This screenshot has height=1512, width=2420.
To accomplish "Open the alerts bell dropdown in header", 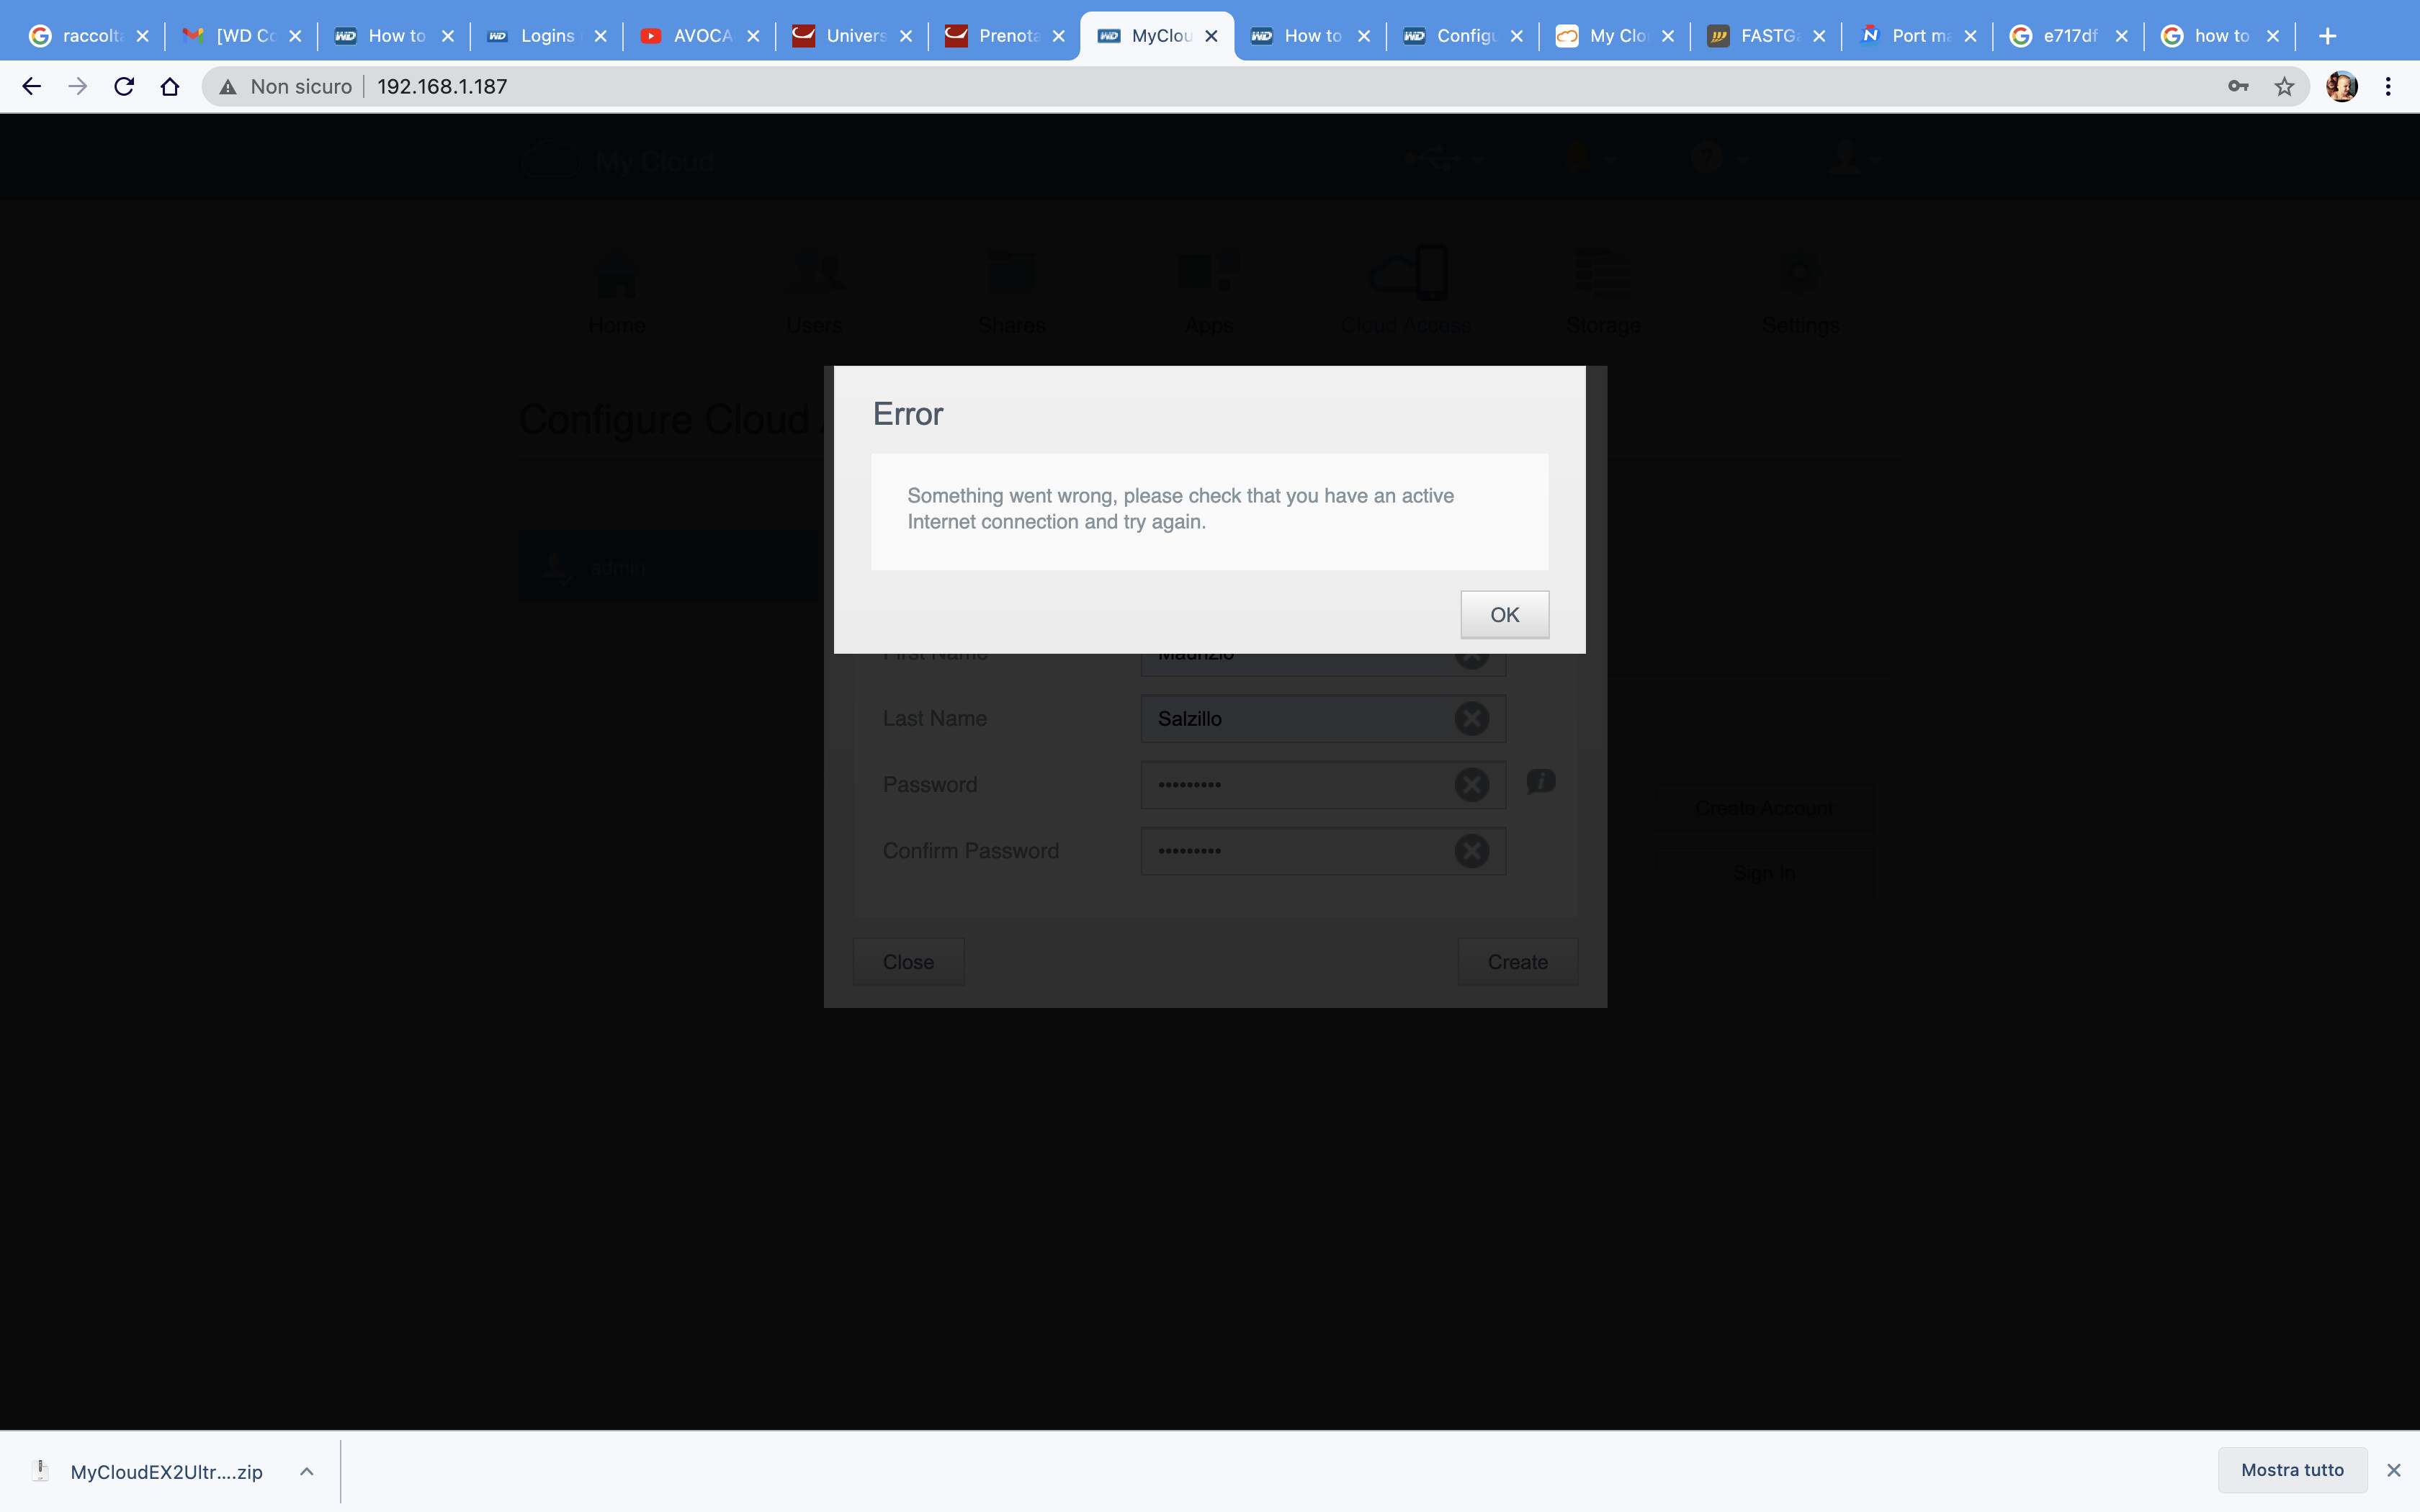I will tap(1589, 158).
